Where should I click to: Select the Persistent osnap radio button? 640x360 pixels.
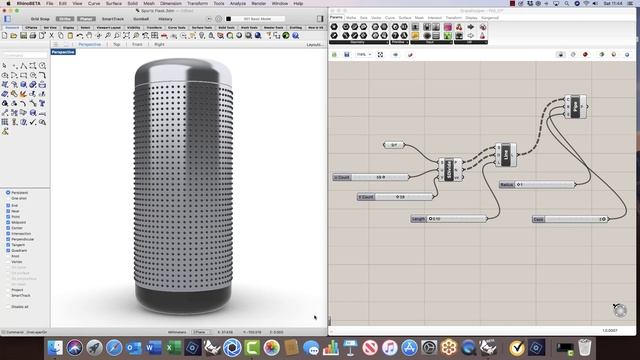8,193
